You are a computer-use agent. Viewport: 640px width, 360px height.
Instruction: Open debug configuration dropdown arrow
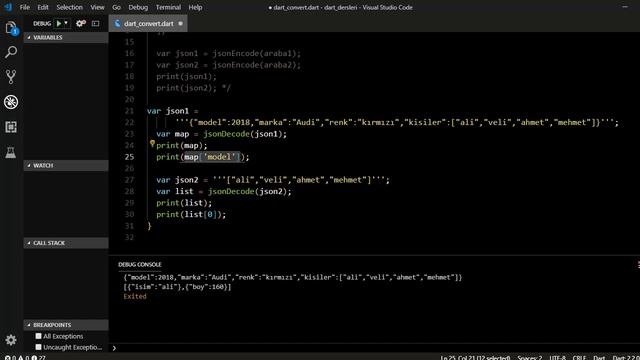click(66, 23)
